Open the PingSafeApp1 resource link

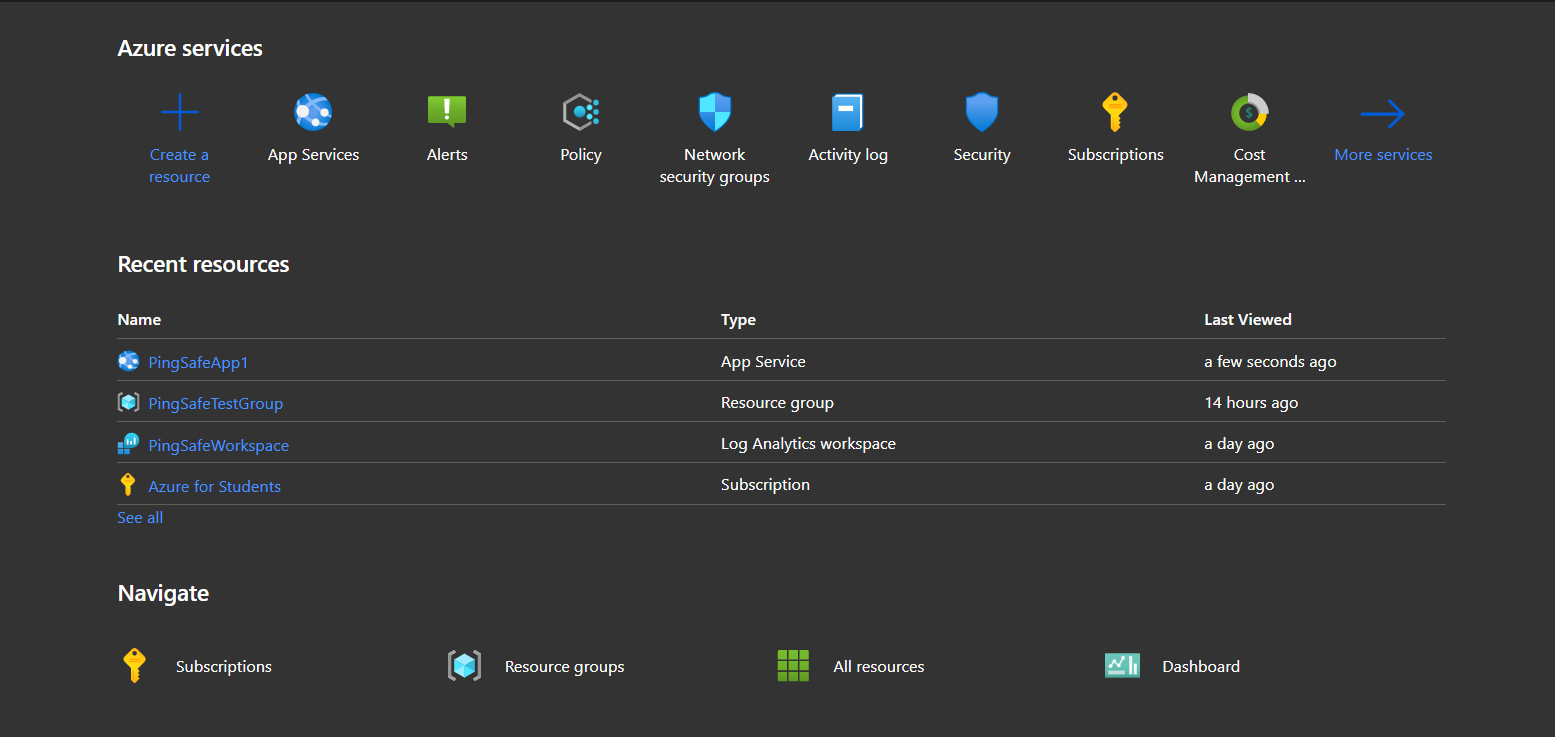click(x=198, y=362)
